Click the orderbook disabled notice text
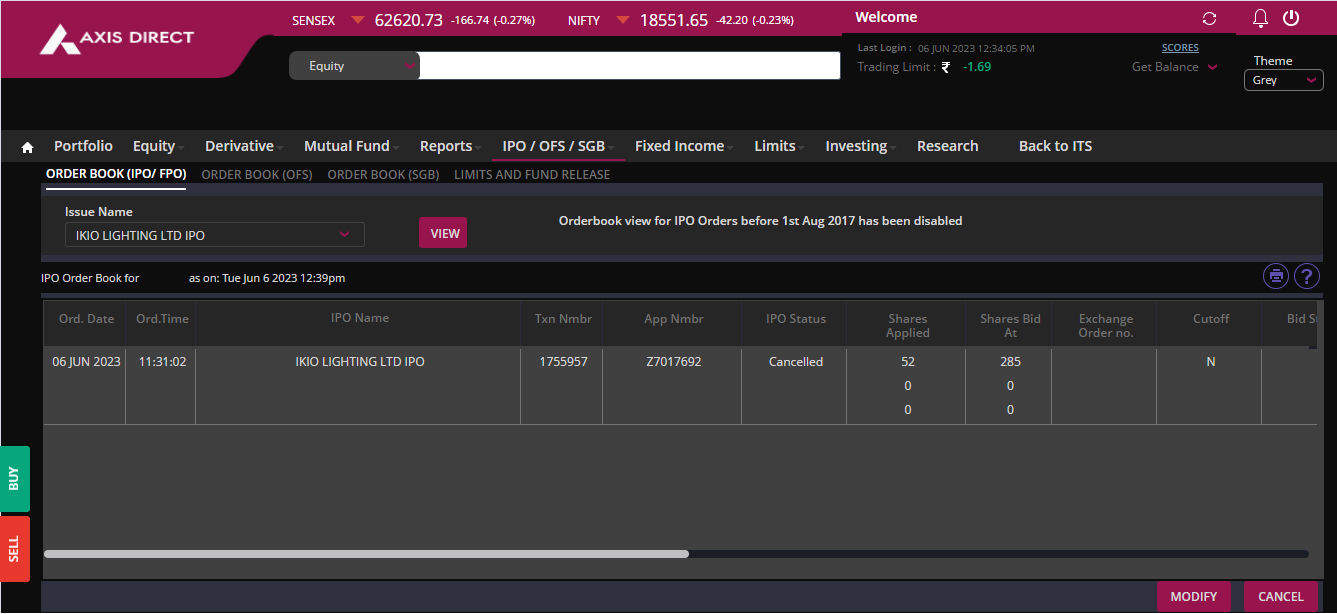 (x=760, y=221)
